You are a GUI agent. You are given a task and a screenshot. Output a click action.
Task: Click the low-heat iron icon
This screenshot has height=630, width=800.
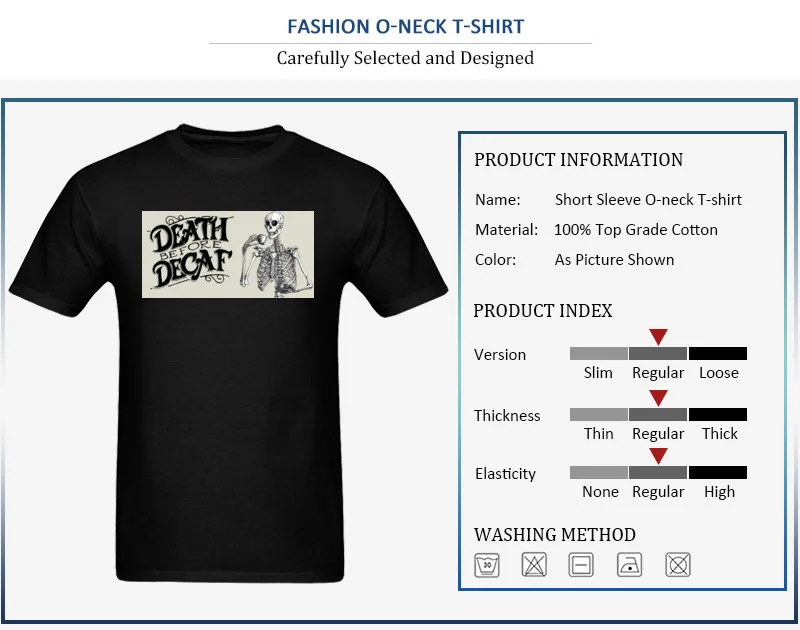point(630,565)
